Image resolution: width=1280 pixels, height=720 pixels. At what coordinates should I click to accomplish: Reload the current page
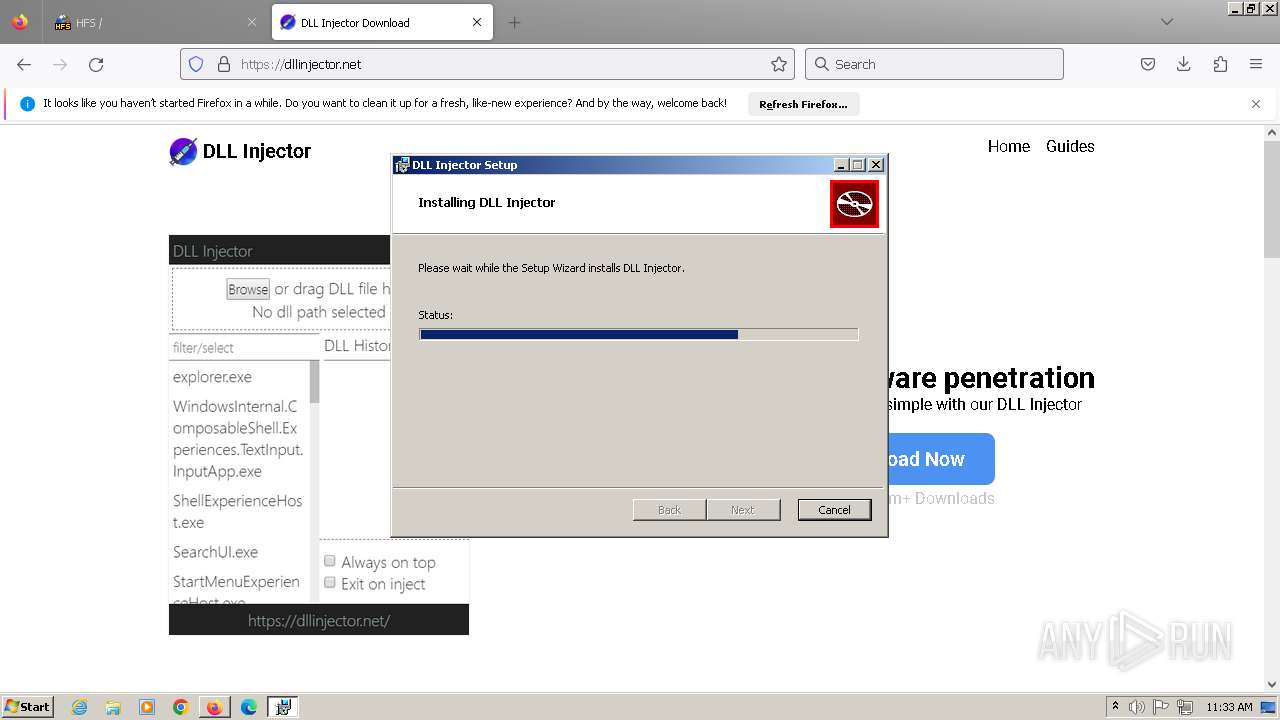coord(96,64)
